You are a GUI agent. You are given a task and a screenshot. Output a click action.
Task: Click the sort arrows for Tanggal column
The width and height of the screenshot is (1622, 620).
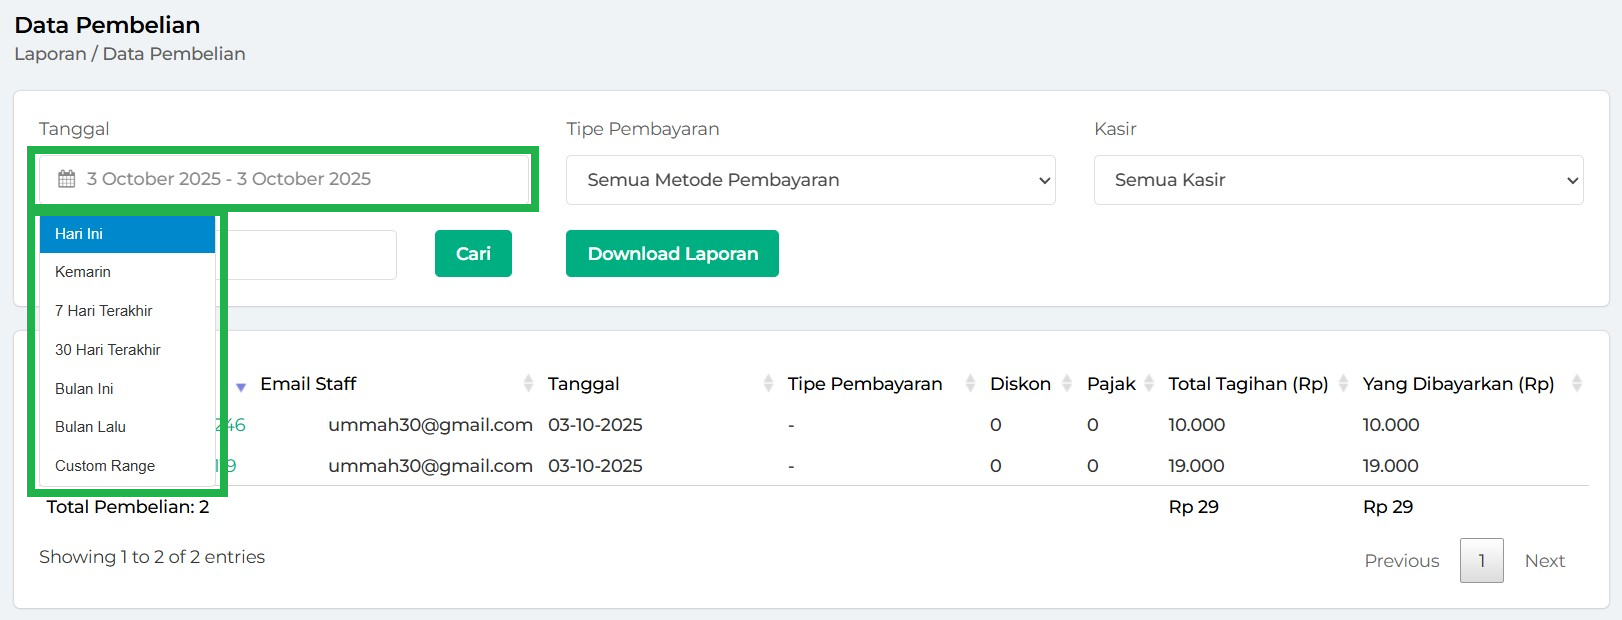768,384
